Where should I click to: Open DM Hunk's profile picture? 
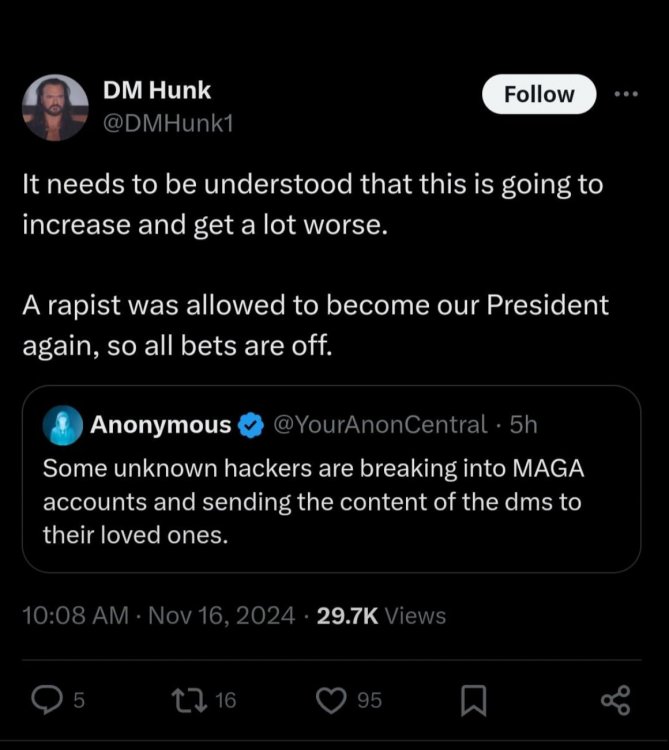tap(54, 106)
